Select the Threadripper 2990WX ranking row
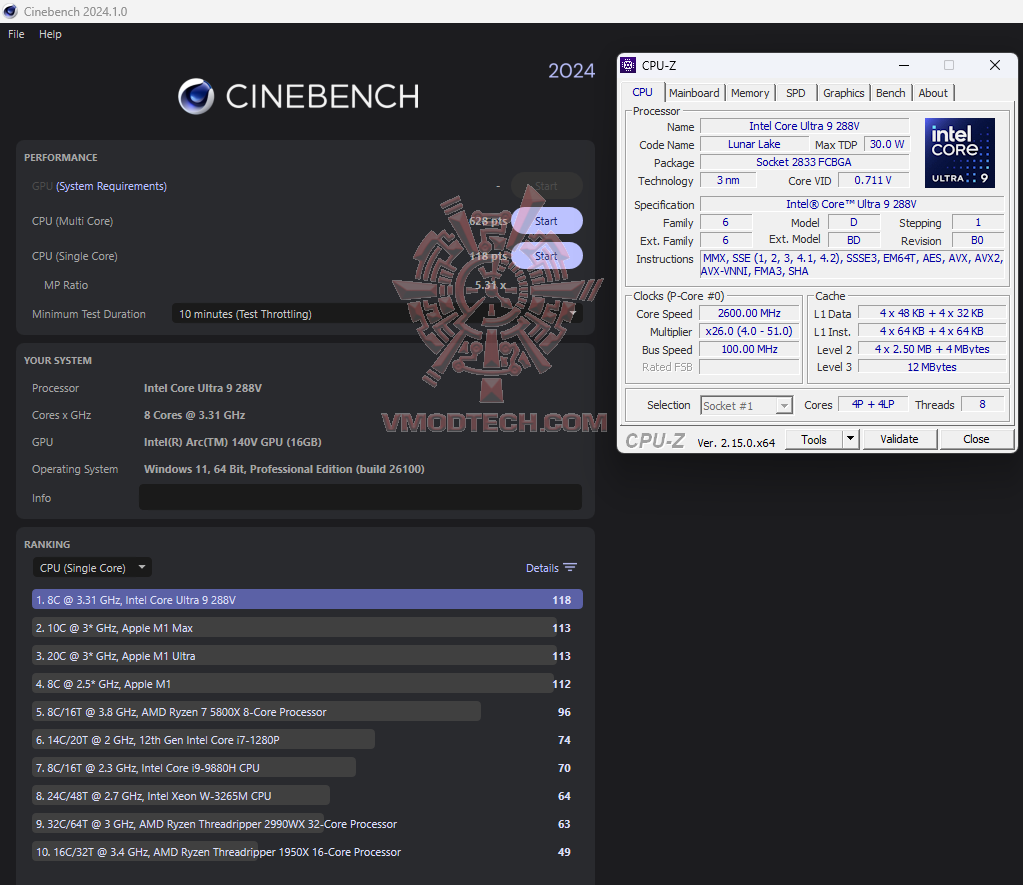This screenshot has width=1023, height=885. 307,824
